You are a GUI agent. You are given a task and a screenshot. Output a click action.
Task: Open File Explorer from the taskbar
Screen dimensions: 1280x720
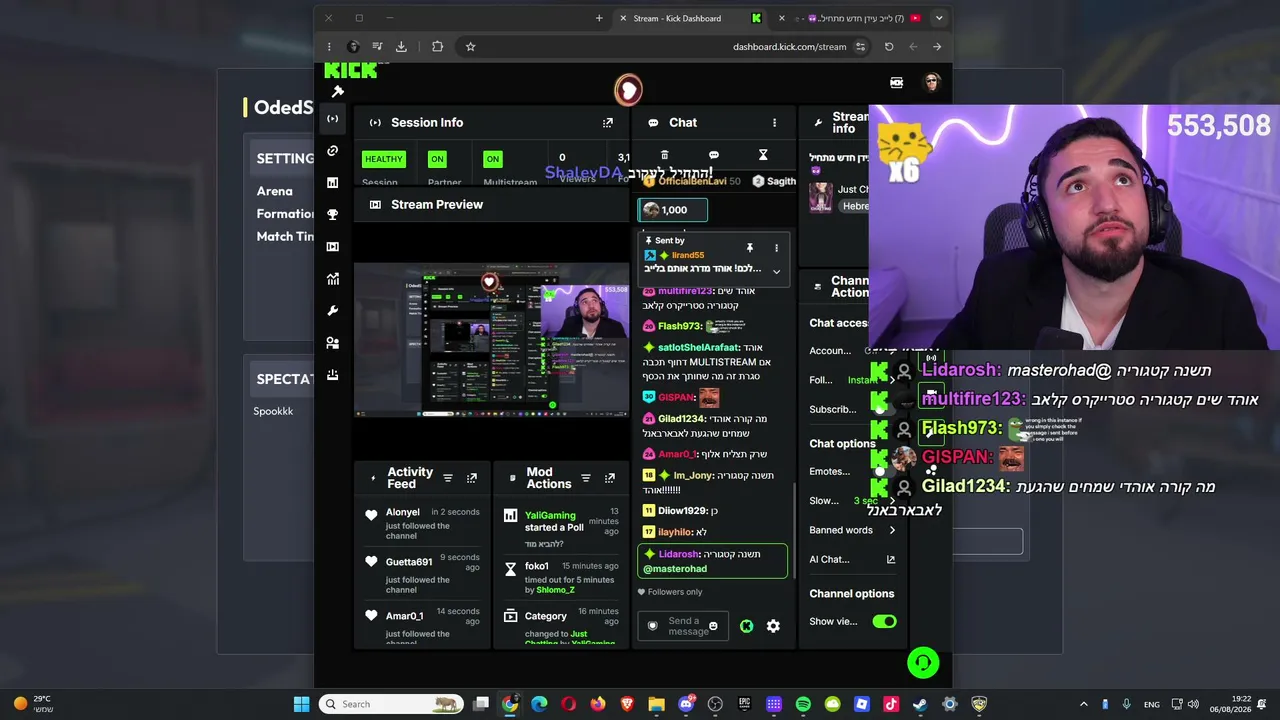(656, 704)
